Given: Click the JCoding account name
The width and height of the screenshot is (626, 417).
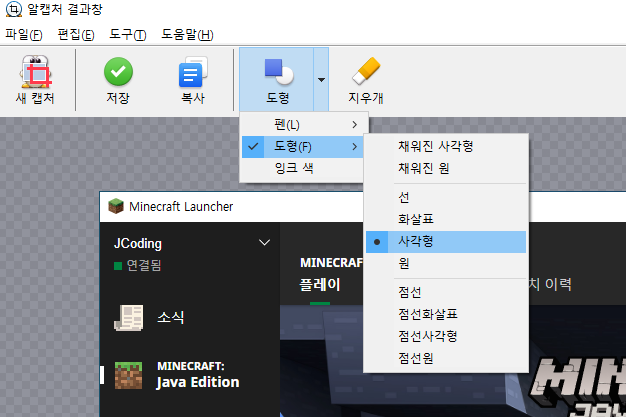Looking at the screenshot, I should 138,243.
